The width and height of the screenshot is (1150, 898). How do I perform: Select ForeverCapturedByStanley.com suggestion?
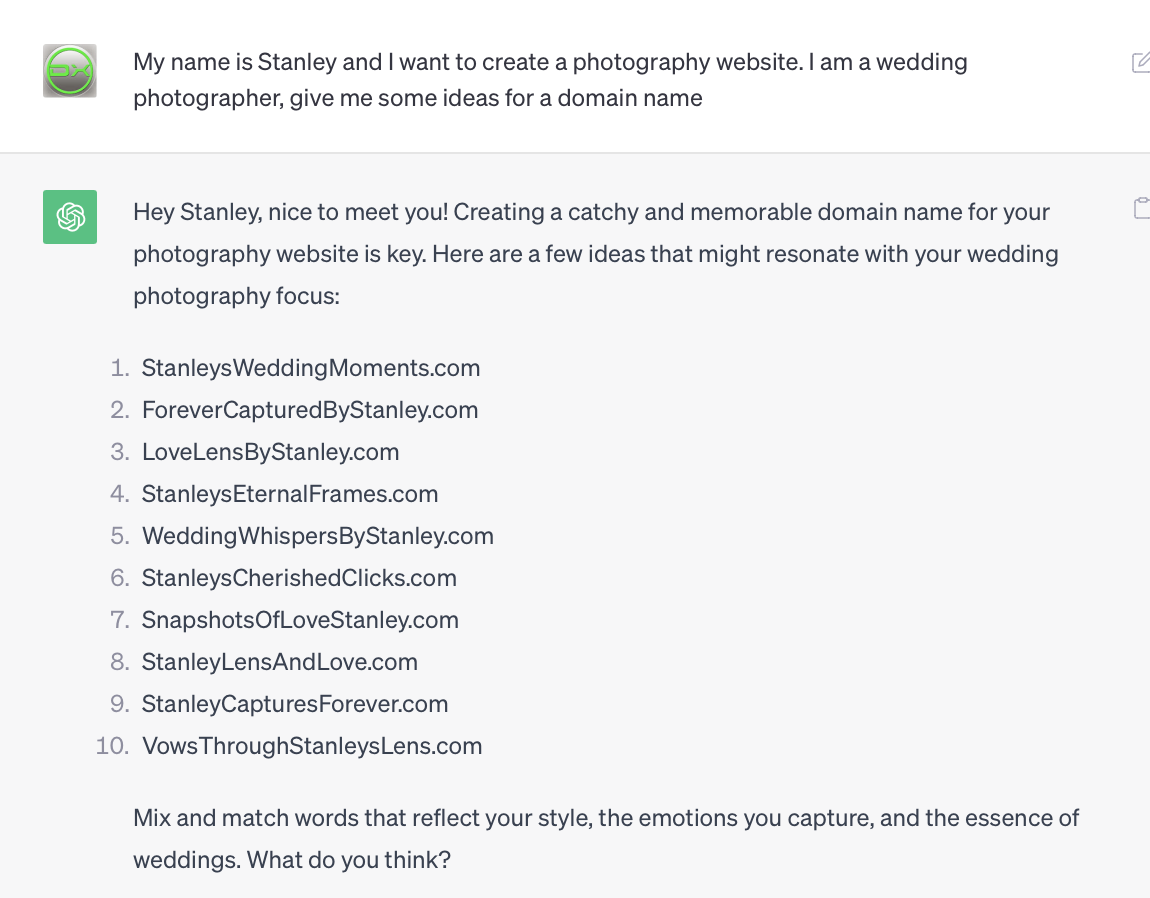tap(310, 409)
